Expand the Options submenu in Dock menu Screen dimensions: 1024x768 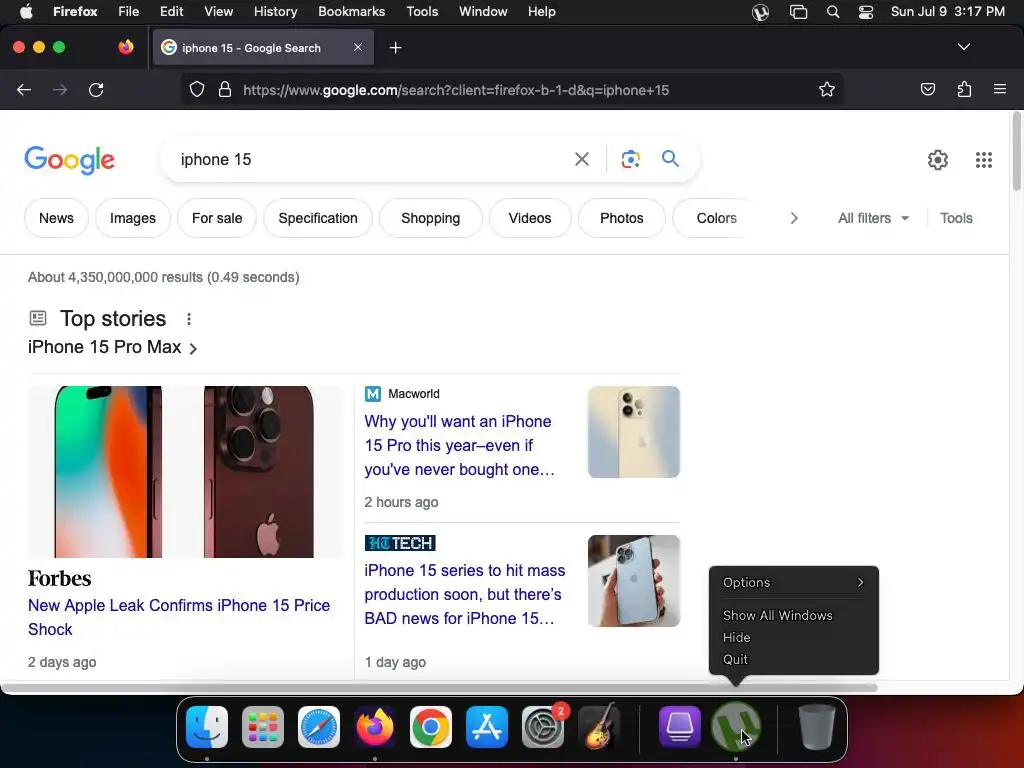click(794, 583)
